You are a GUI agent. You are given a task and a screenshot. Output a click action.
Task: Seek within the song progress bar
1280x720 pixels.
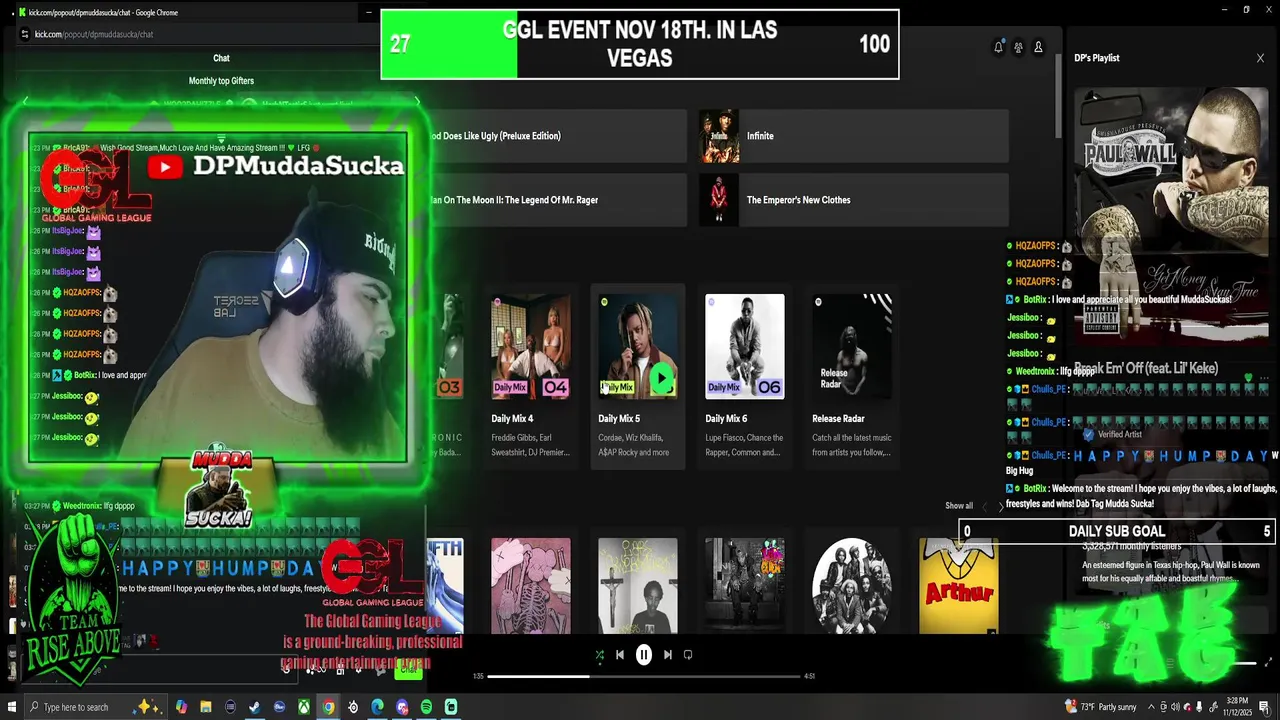pyautogui.click(x=644, y=676)
